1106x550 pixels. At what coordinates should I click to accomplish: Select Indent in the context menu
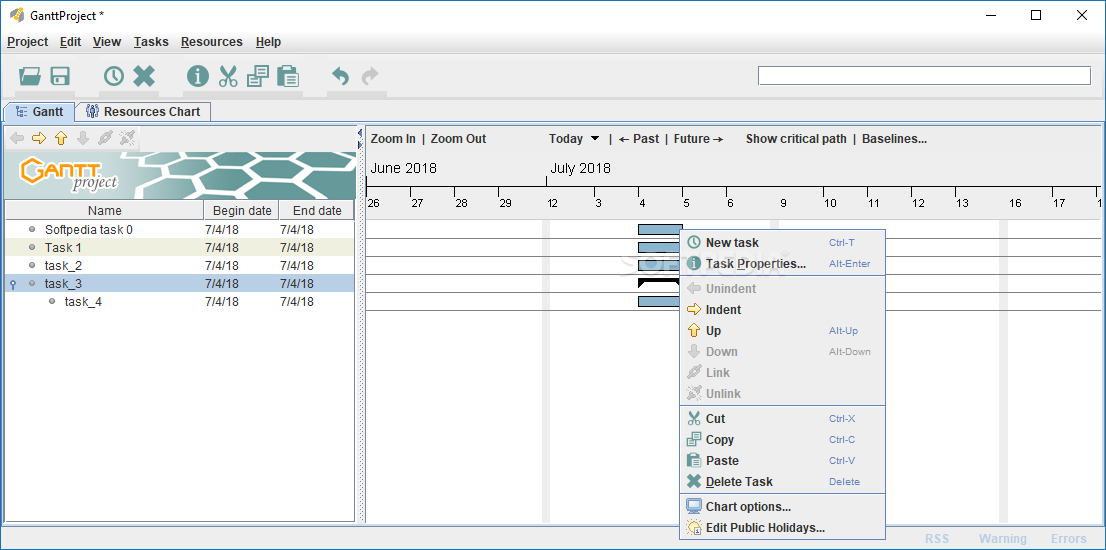click(782, 310)
